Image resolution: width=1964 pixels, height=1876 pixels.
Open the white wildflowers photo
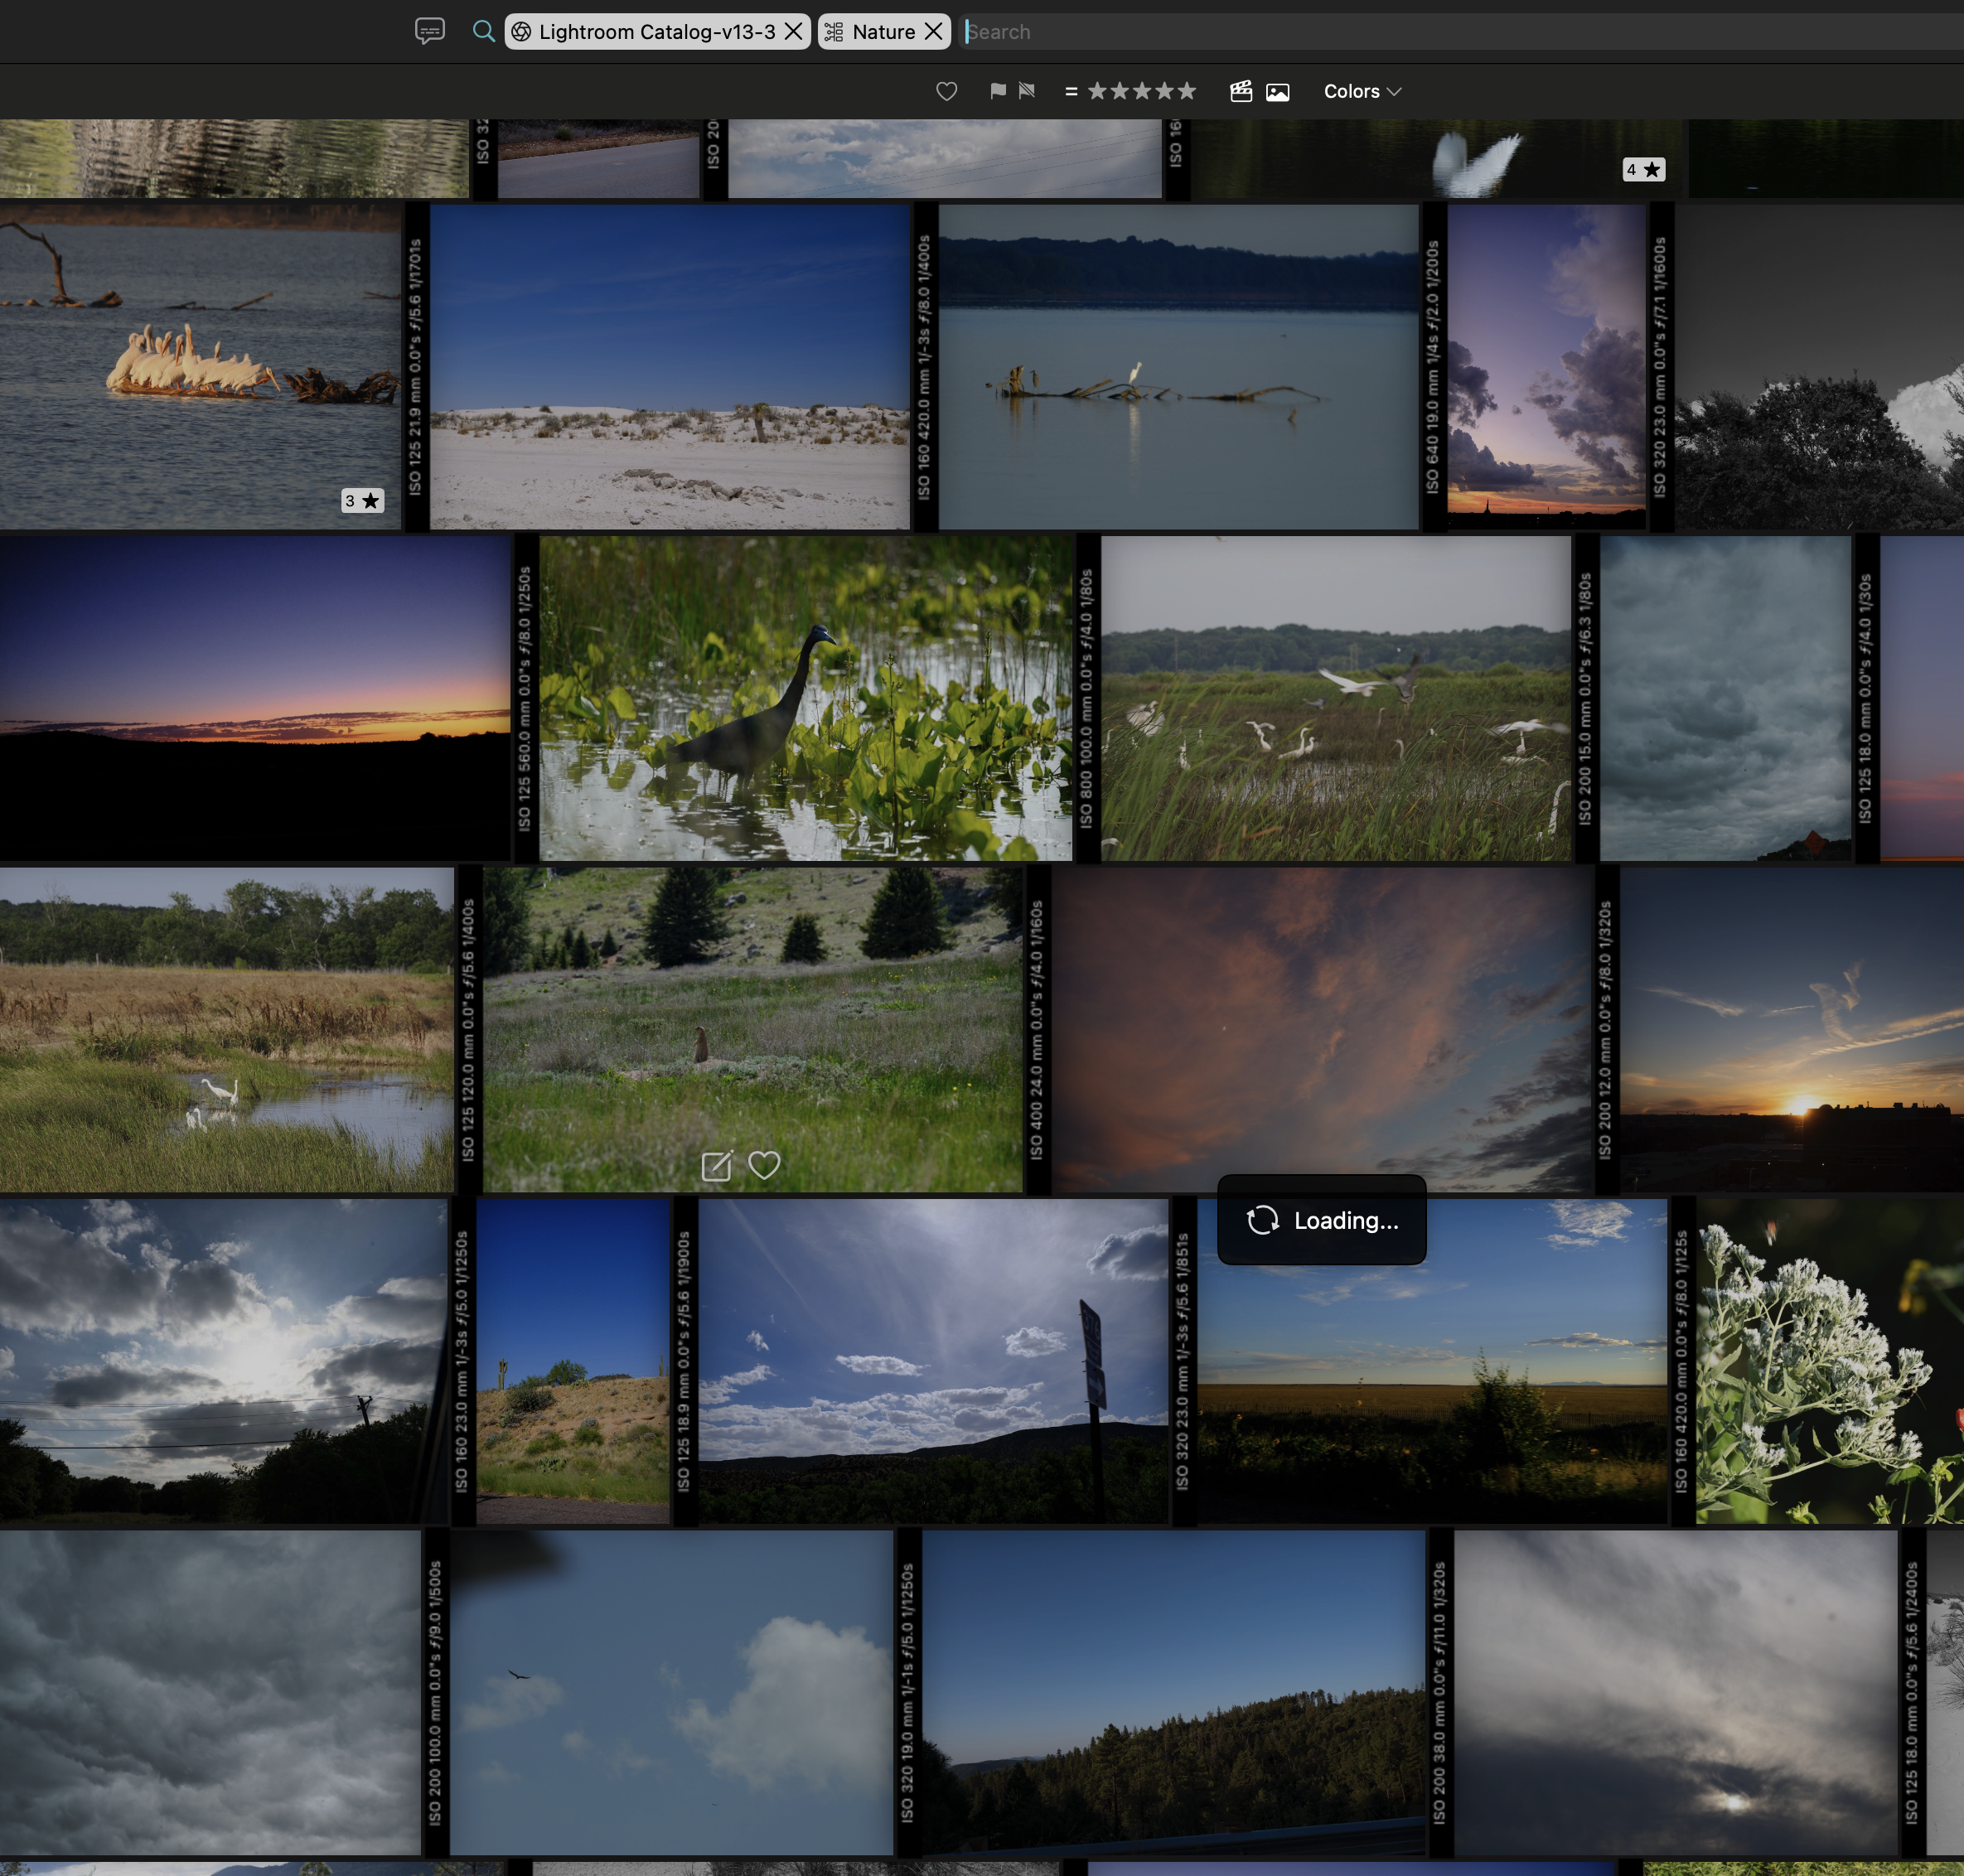[x=1830, y=1361]
